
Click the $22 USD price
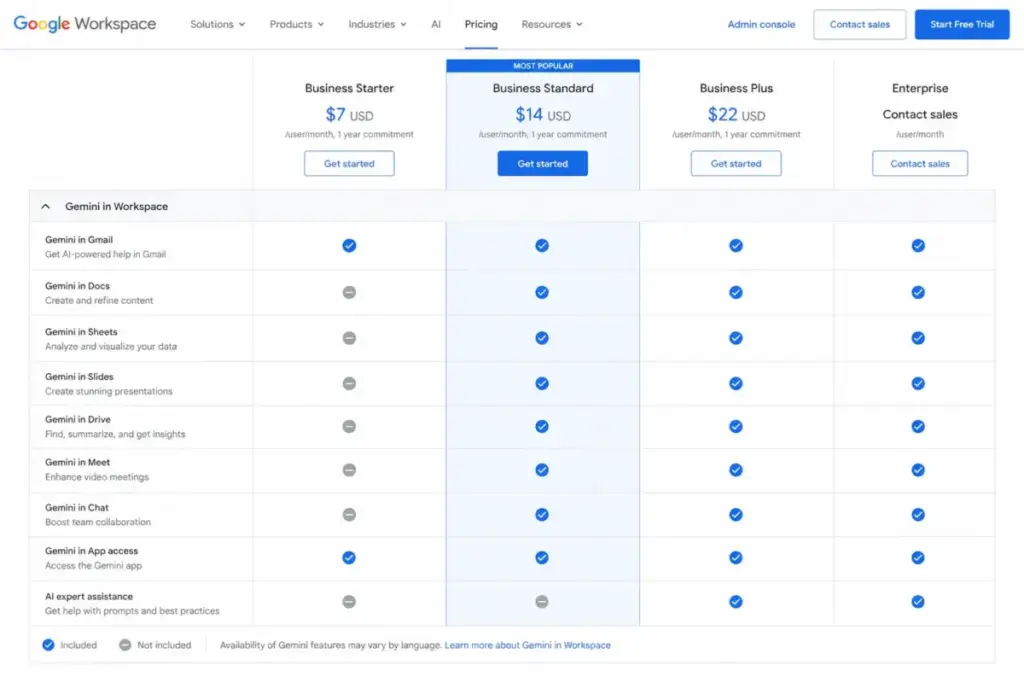pyautogui.click(x=736, y=115)
